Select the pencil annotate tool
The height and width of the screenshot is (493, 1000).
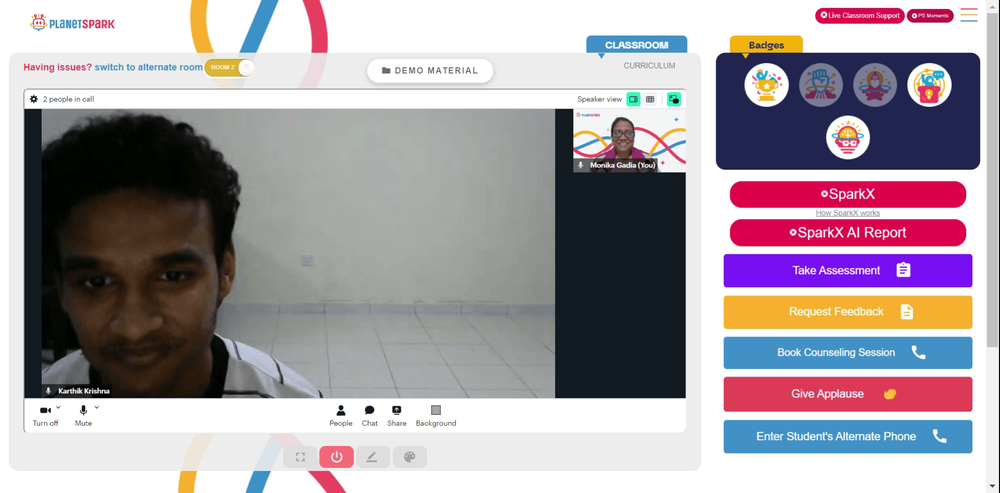(x=372, y=457)
